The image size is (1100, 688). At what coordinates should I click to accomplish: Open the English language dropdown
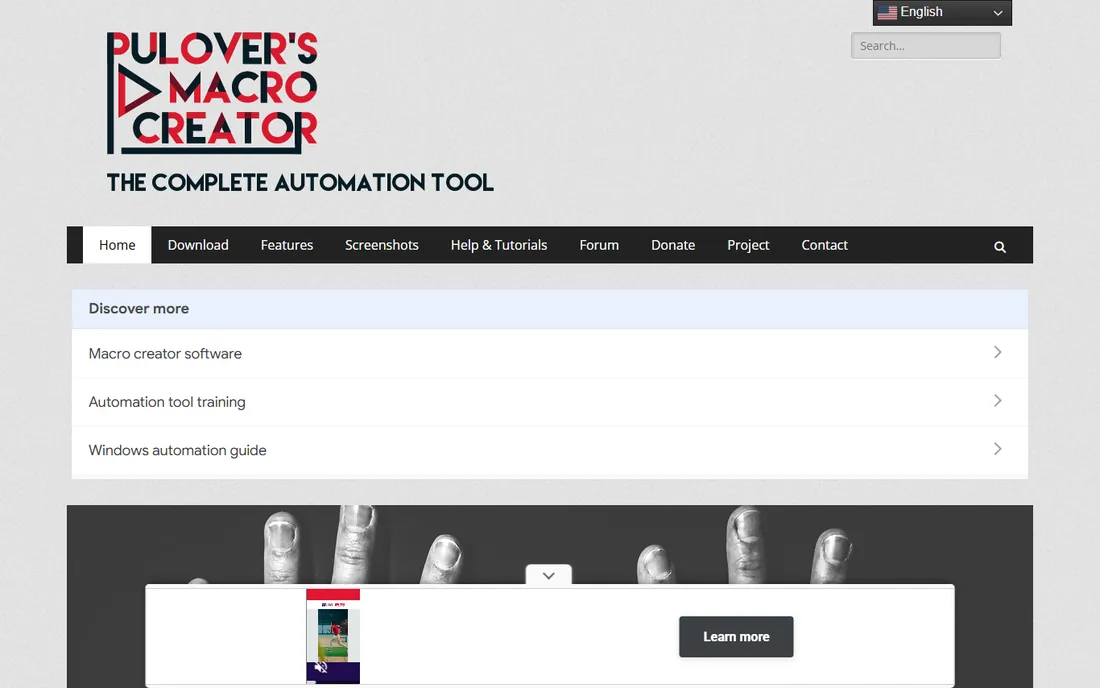942,13
